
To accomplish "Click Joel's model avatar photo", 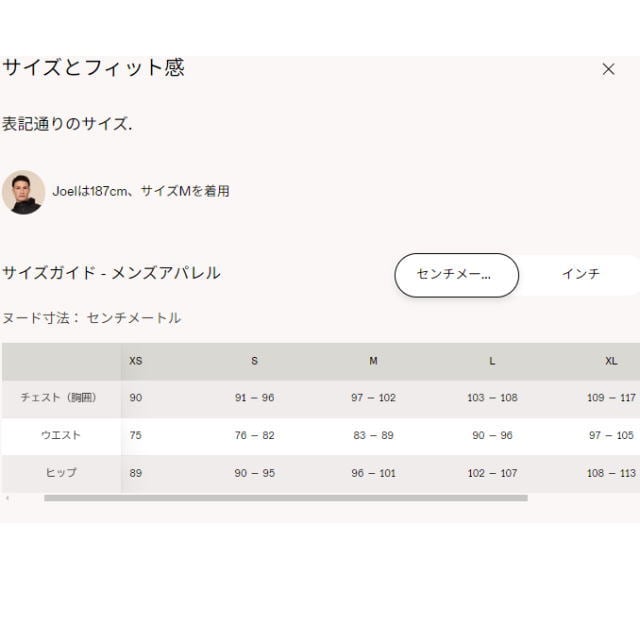I will coord(23,192).
